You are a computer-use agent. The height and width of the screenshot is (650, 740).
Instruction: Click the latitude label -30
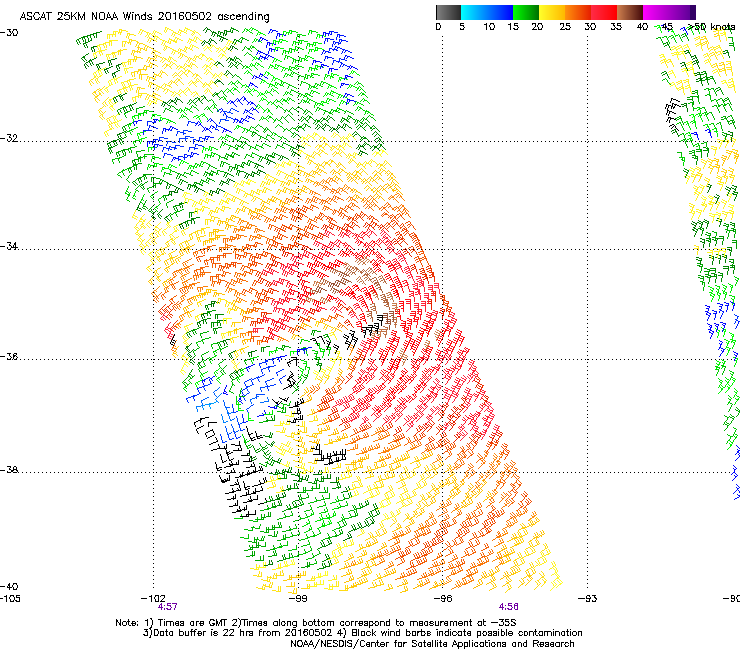pos(9,33)
